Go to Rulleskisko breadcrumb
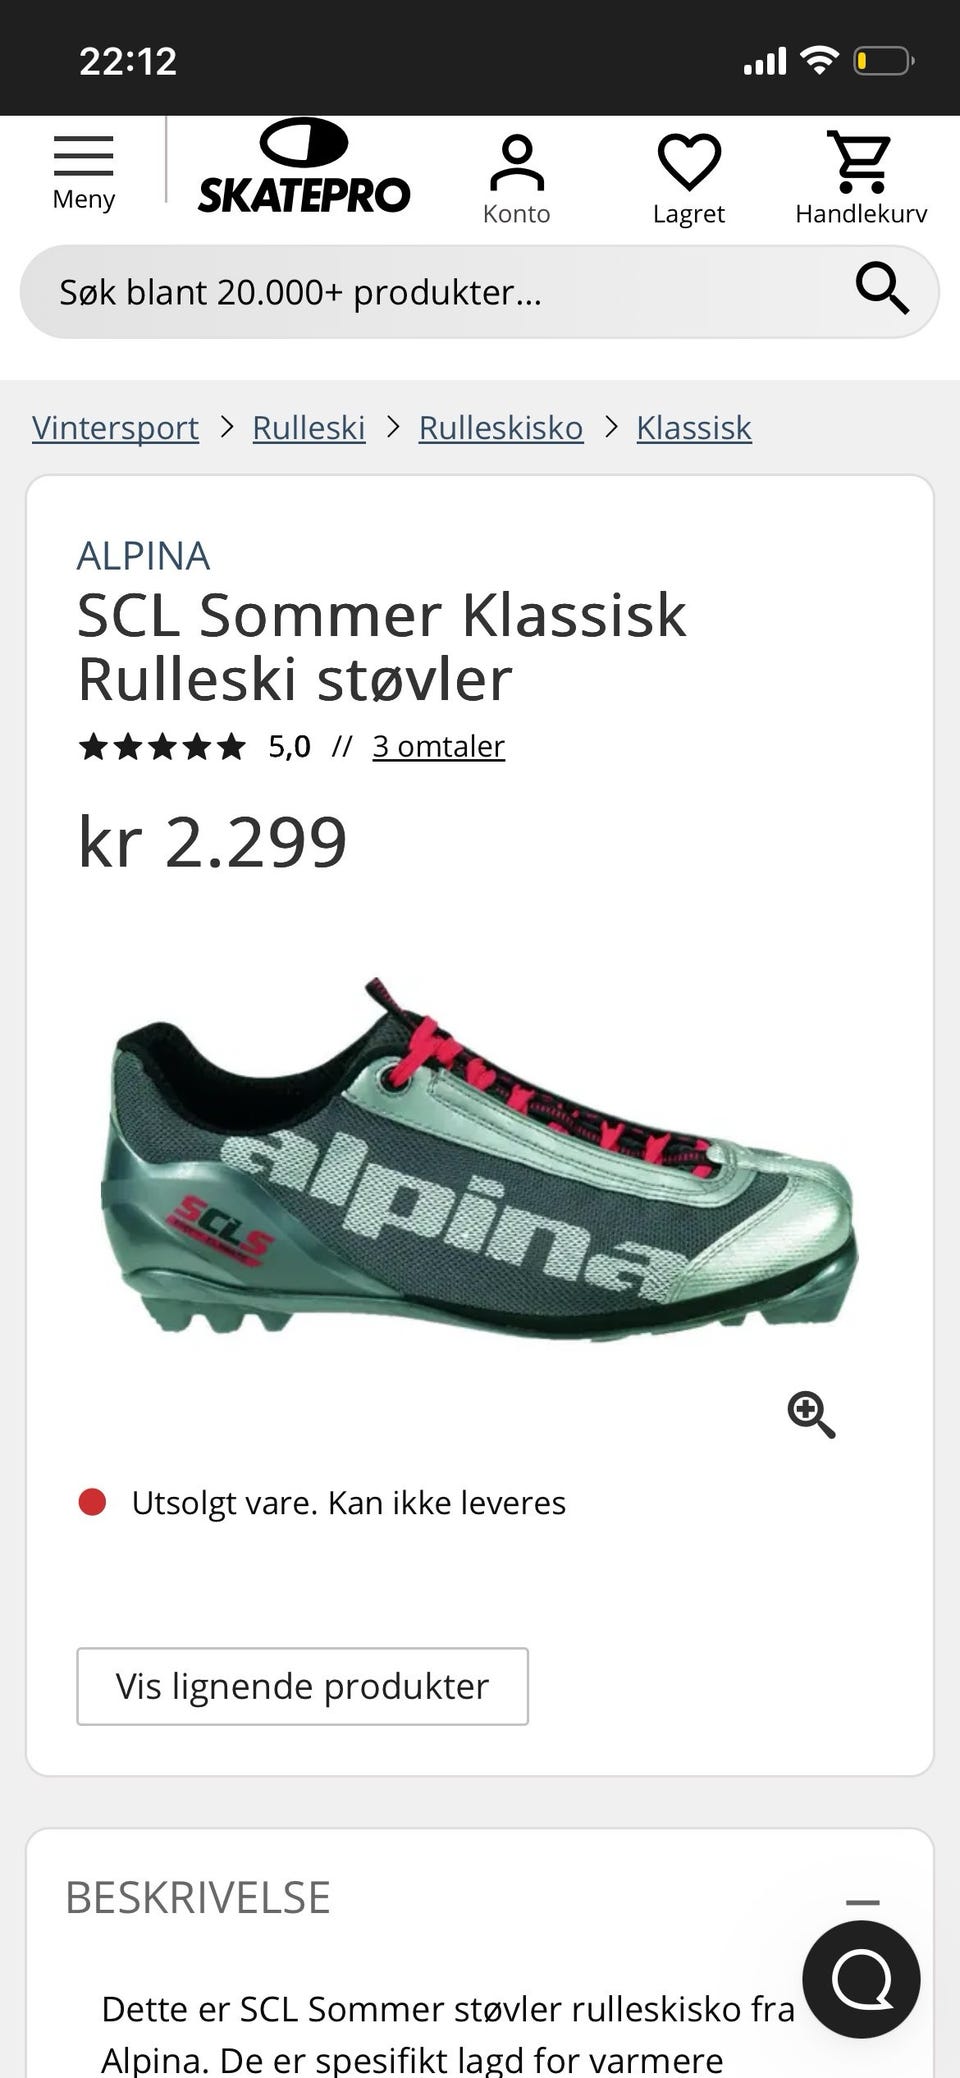Image resolution: width=960 pixels, height=2078 pixels. pyautogui.click(x=500, y=428)
